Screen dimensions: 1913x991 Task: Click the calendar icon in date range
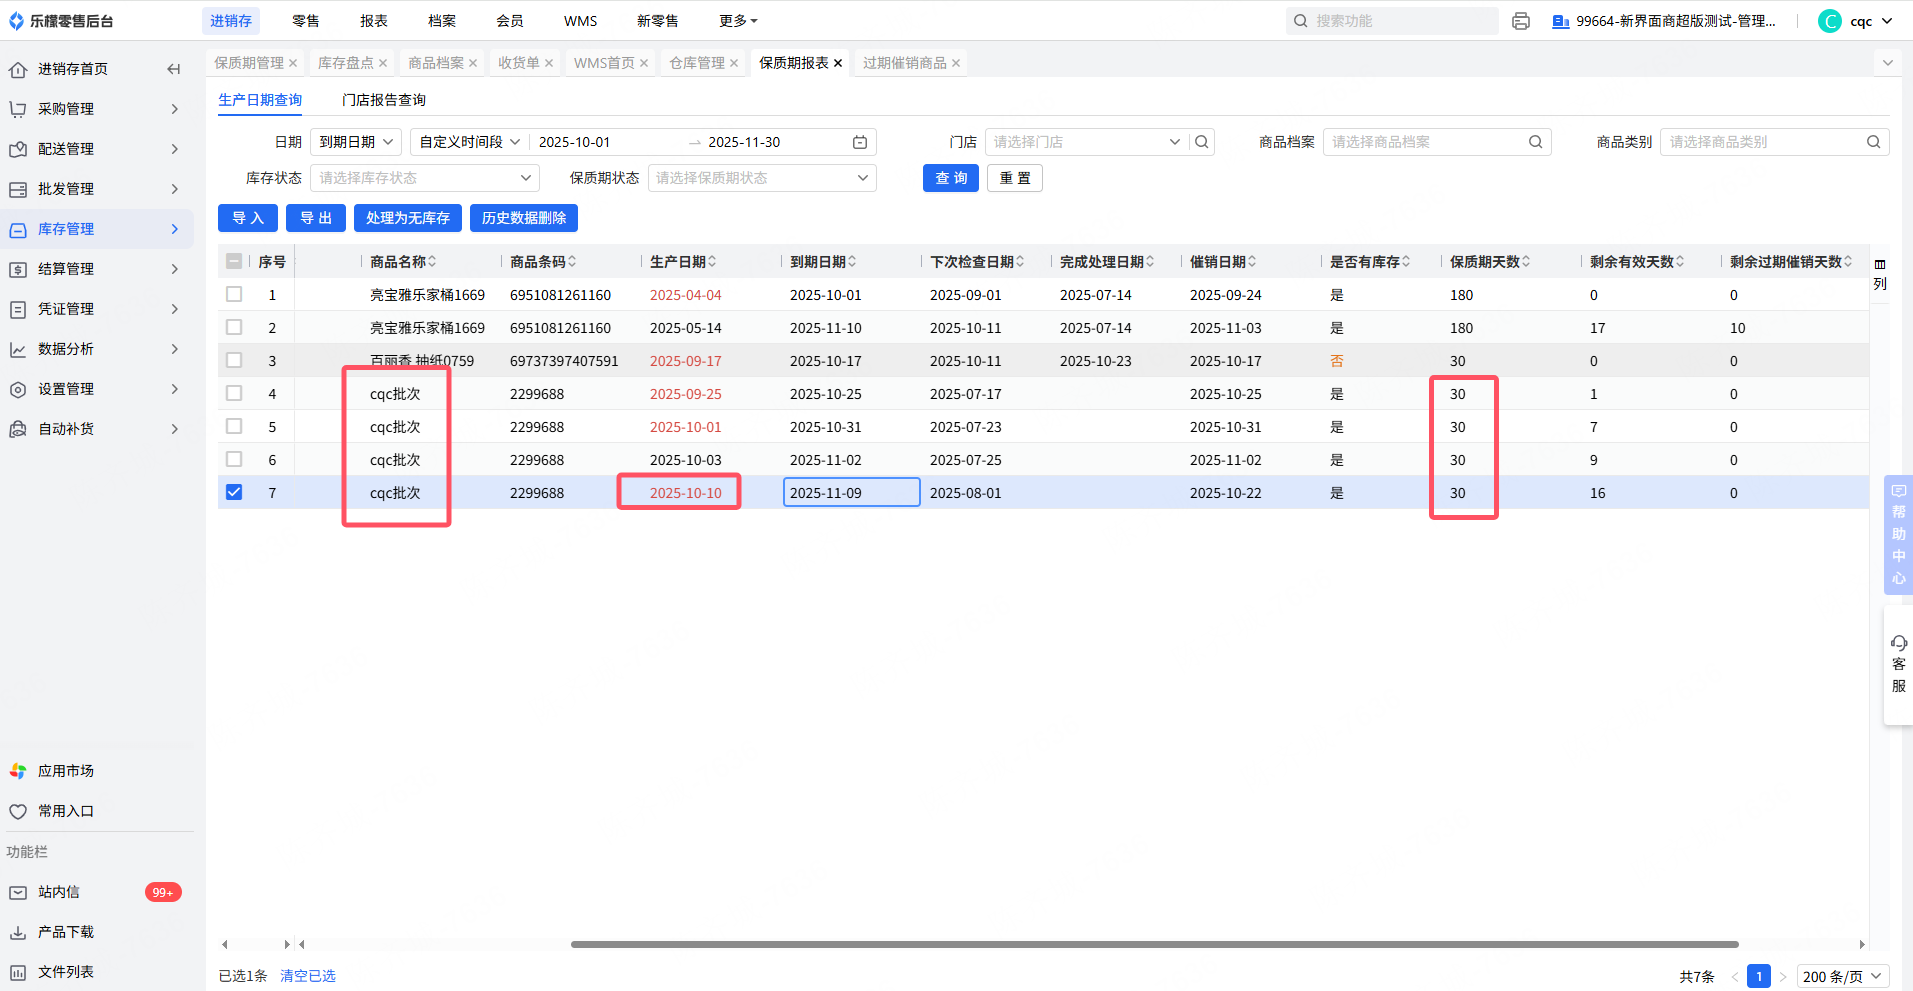click(x=859, y=142)
